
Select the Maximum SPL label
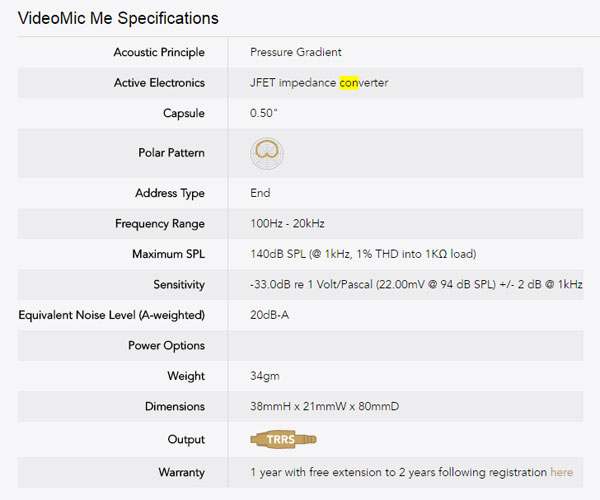pos(168,254)
